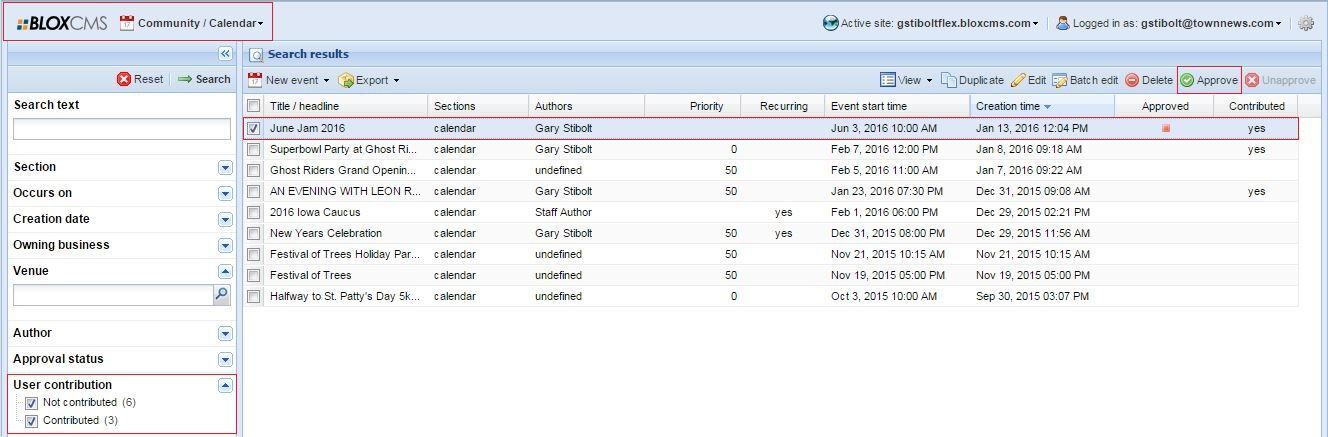This screenshot has width=1328, height=437.
Task: Open the New event menu
Action: pyautogui.click(x=288, y=80)
